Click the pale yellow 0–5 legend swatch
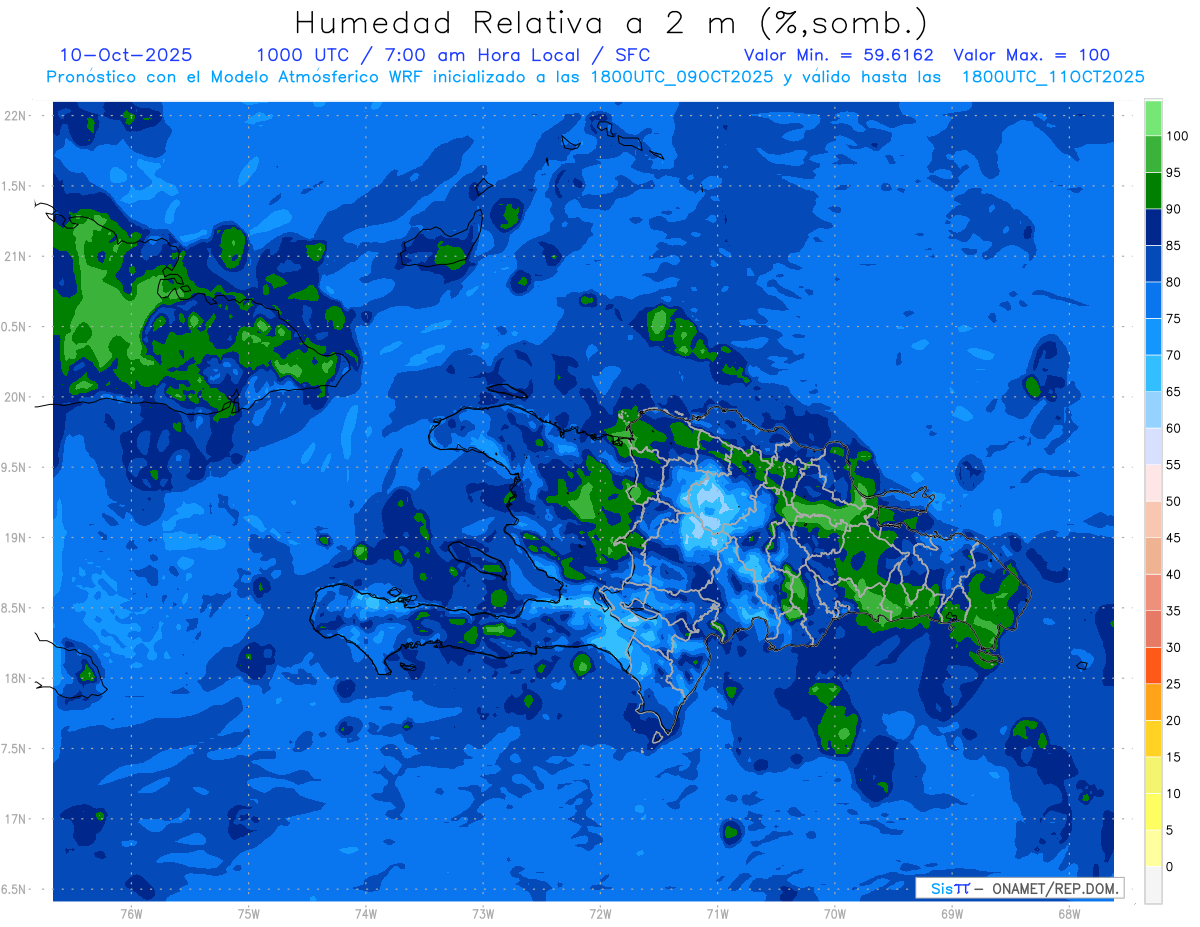The height and width of the screenshot is (927, 1200). [1153, 848]
